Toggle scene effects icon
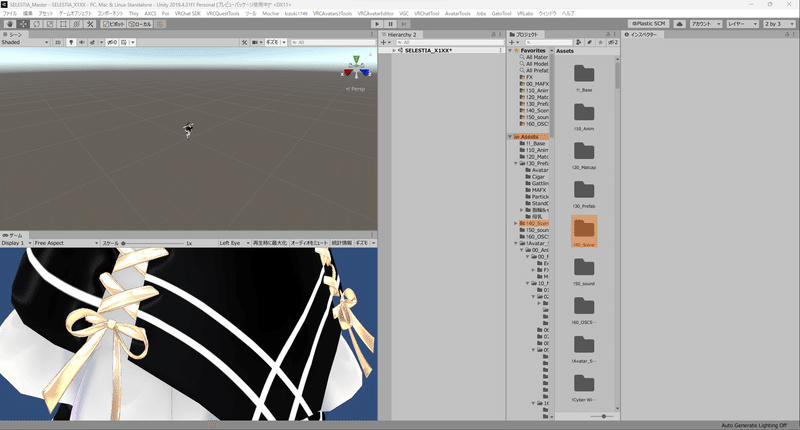The width and height of the screenshot is (800, 430). pos(92,42)
